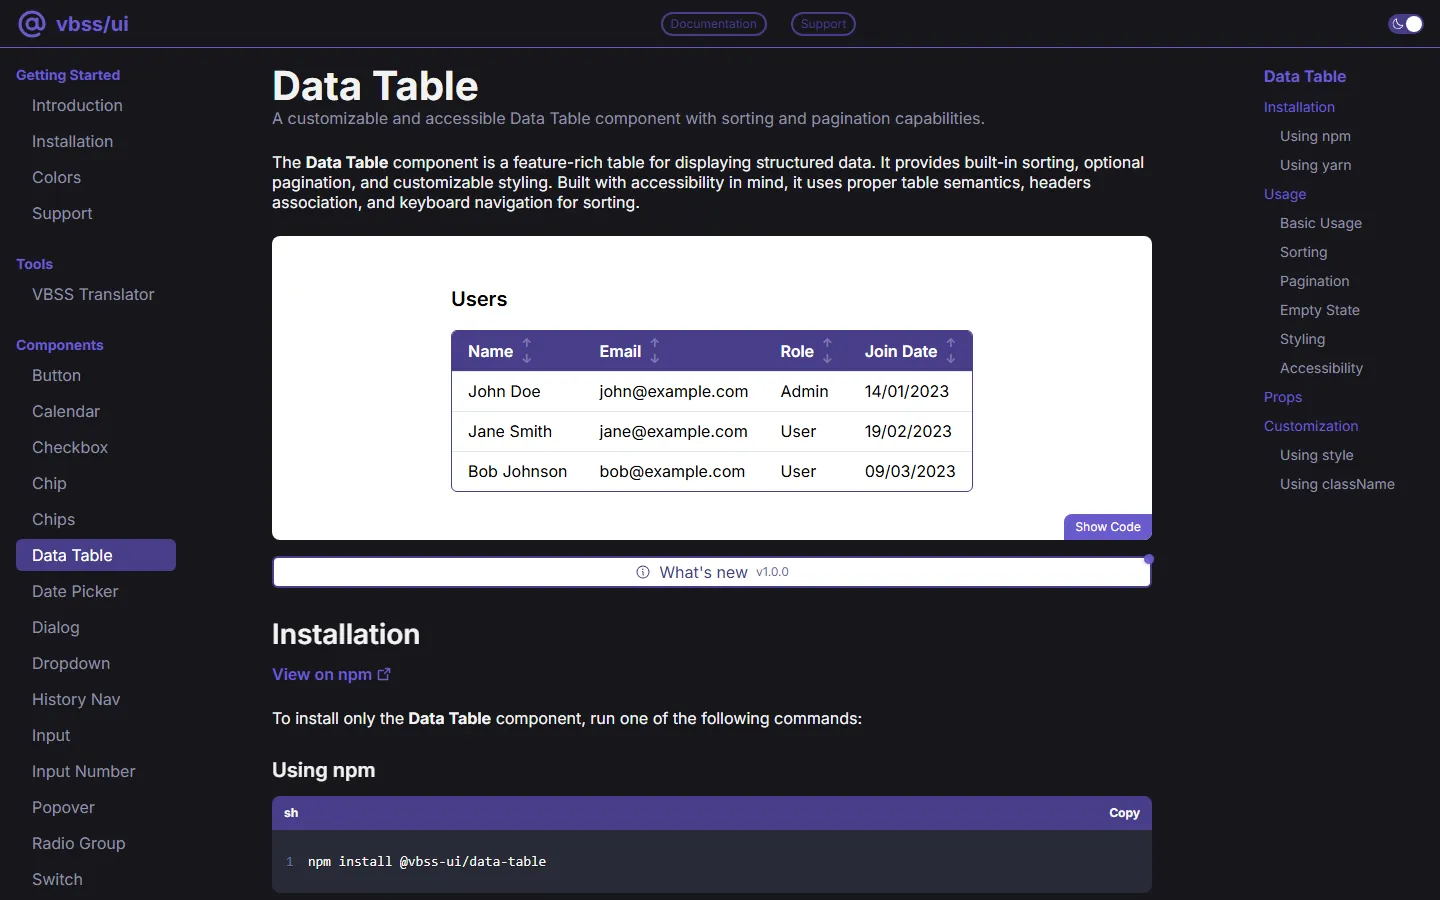1440x900 pixels.
Task: Sort table by Email column arrows
Action: coord(655,351)
